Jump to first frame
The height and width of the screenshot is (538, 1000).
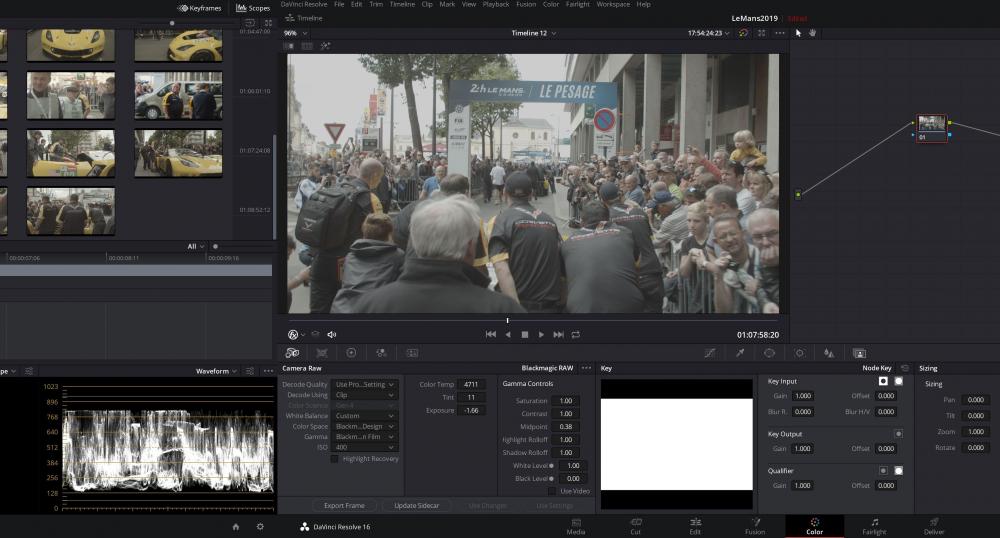(490, 335)
